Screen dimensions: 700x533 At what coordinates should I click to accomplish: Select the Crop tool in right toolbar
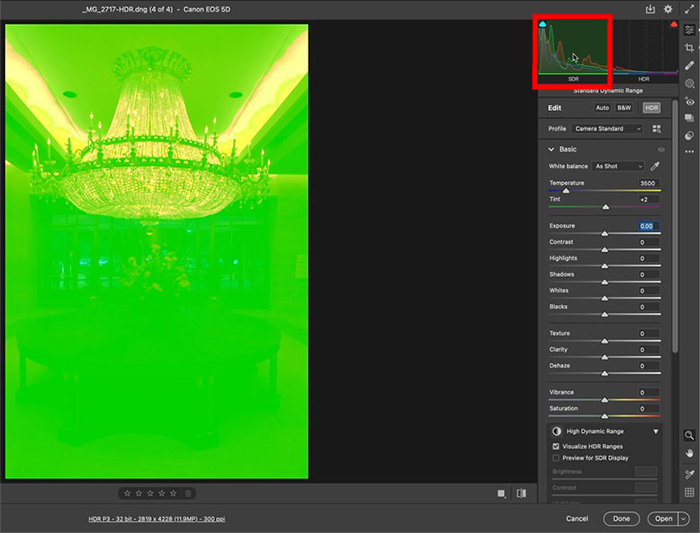pyautogui.click(x=690, y=47)
